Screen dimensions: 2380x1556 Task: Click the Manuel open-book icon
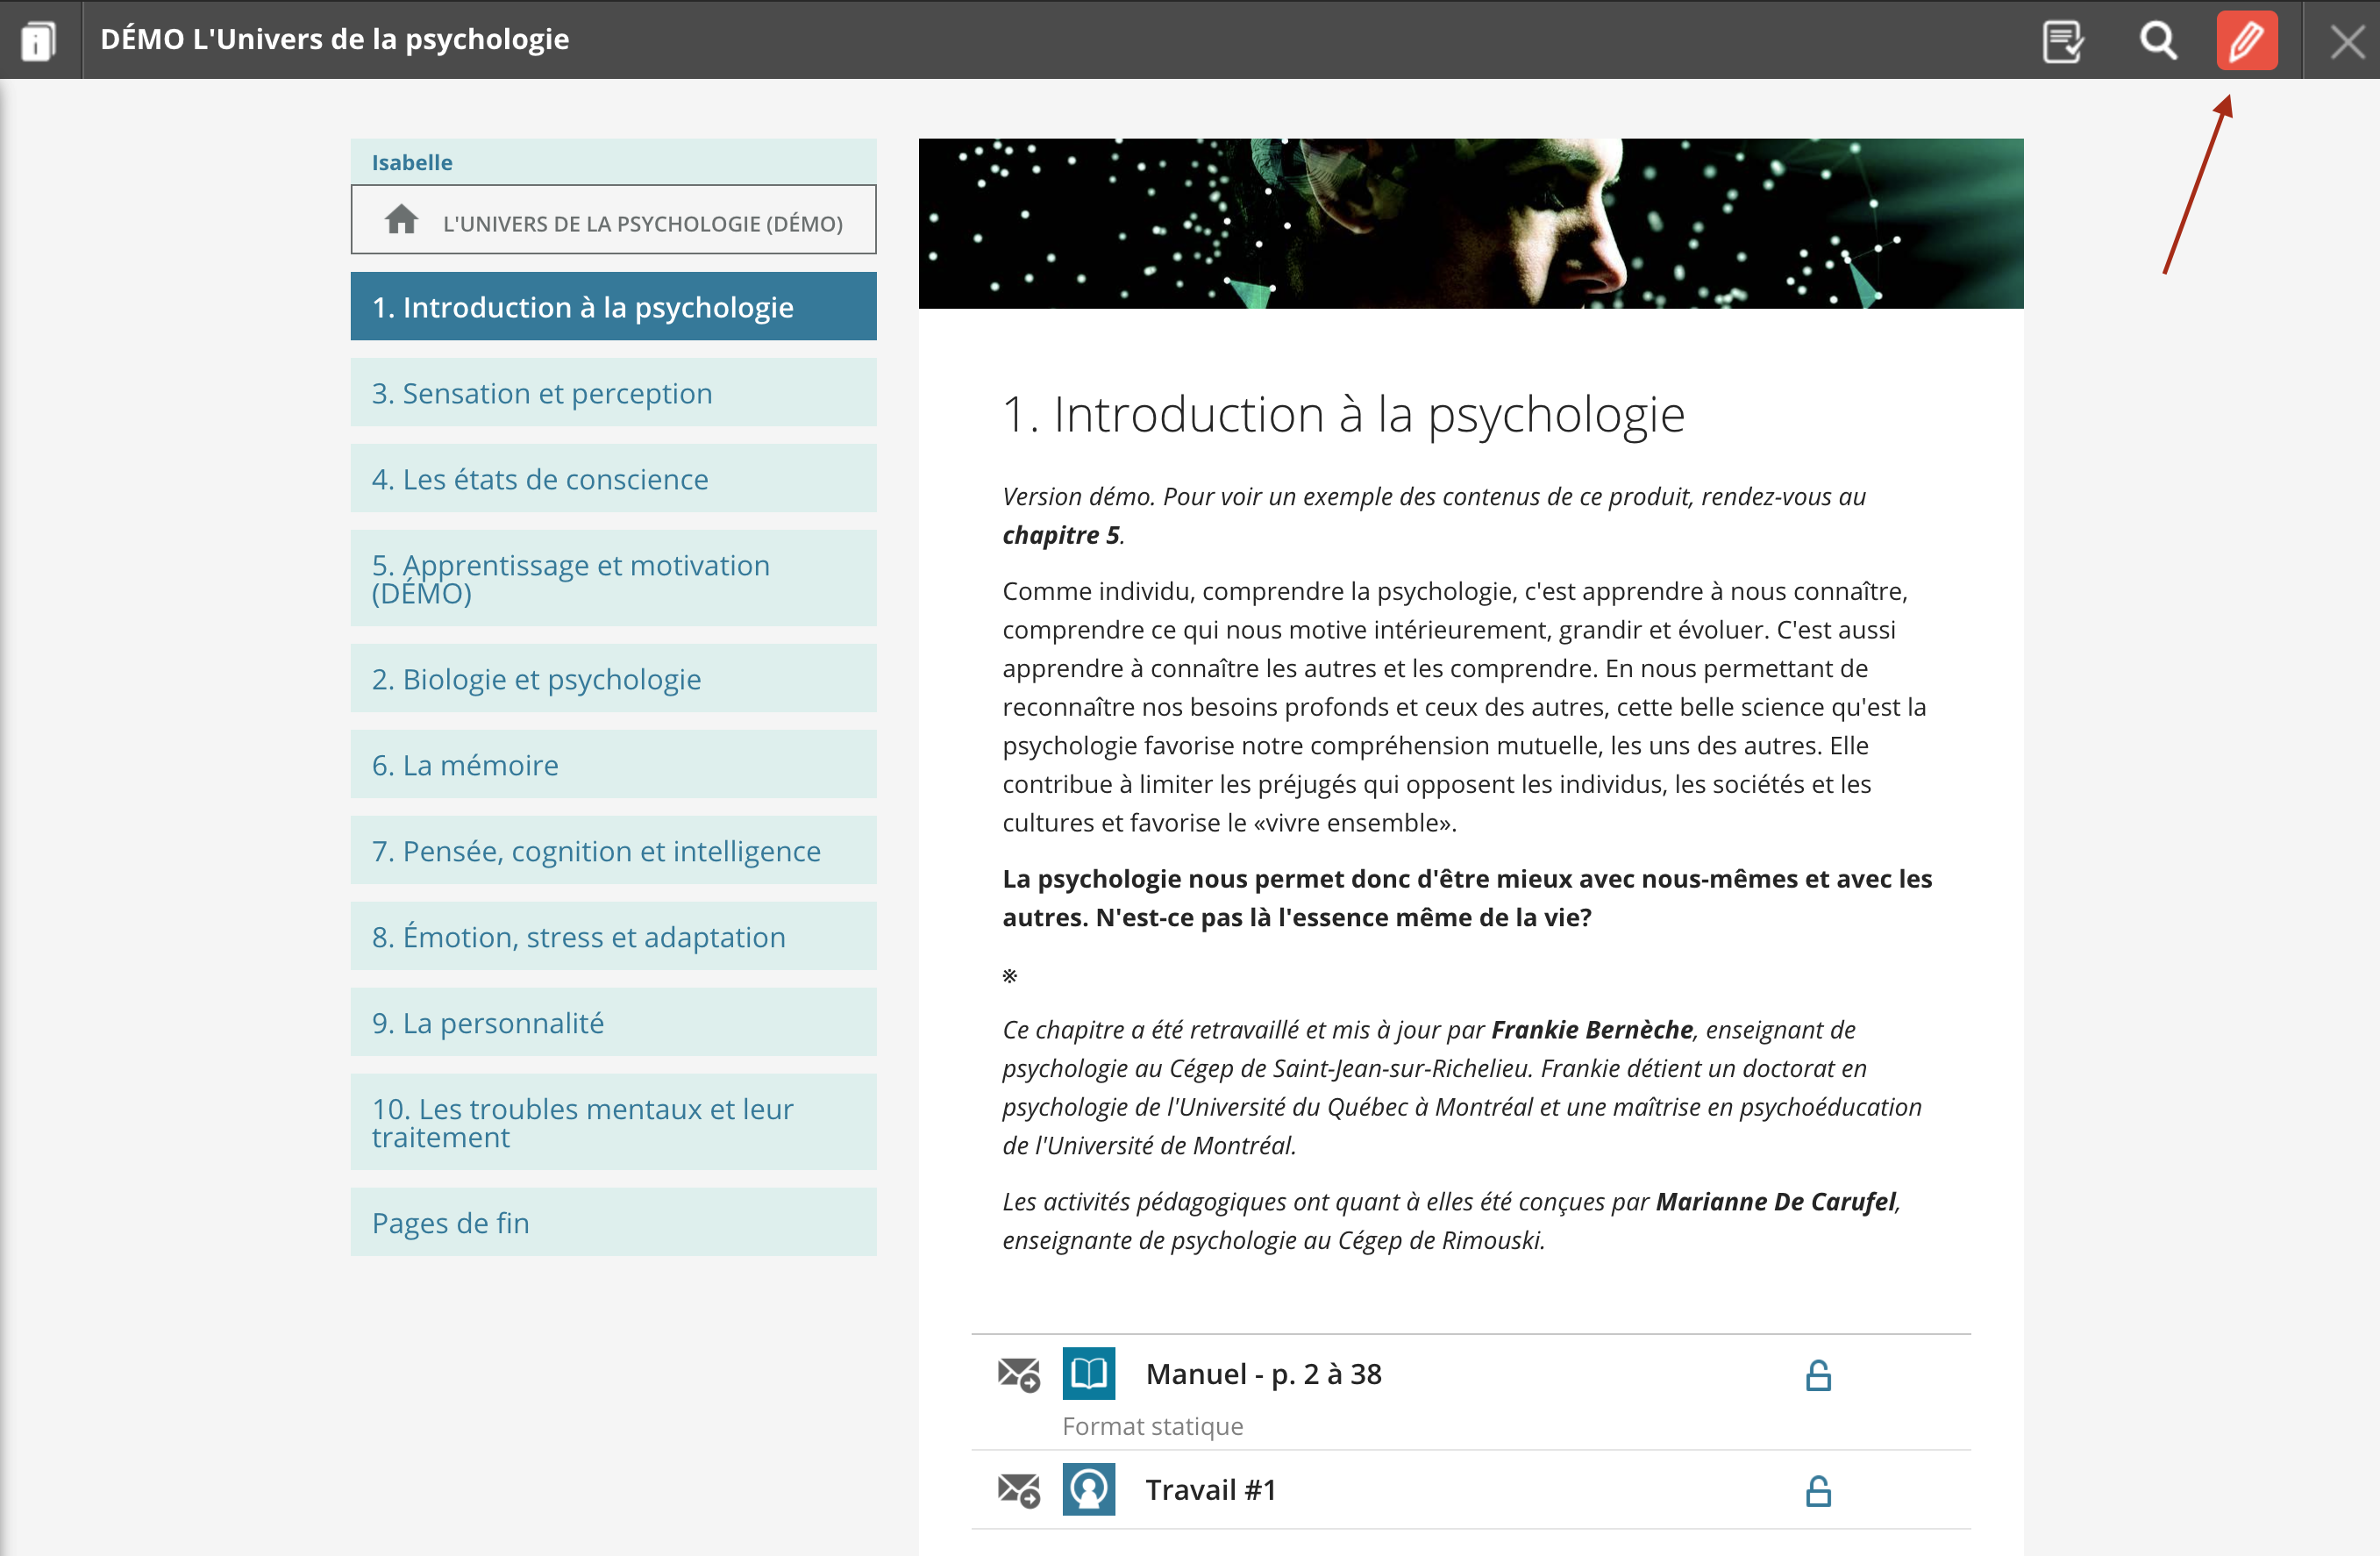coord(1088,1374)
